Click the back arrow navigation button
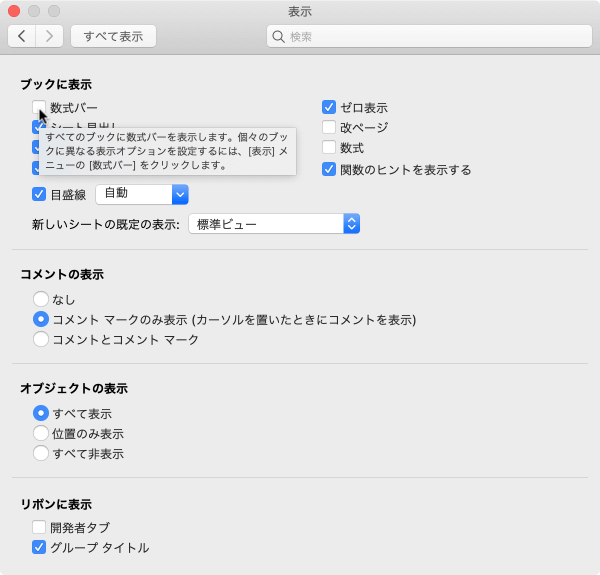Viewport: 600px width, 575px height. click(22, 36)
